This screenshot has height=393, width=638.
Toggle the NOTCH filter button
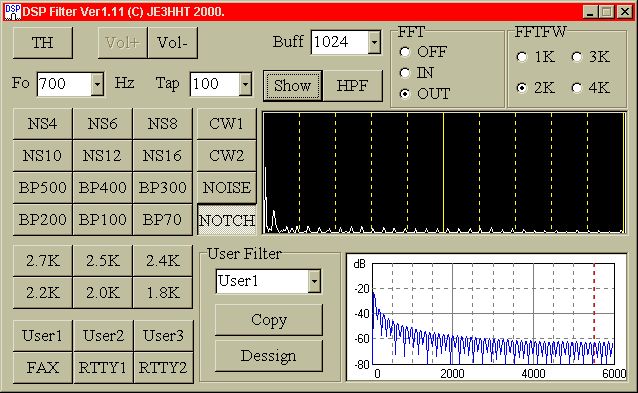(x=227, y=220)
